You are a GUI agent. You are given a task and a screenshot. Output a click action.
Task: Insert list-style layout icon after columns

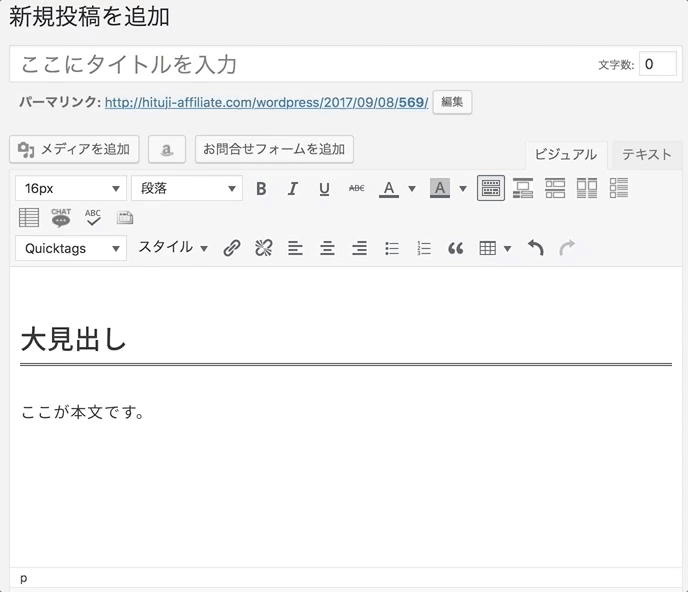pyautogui.click(x=619, y=188)
